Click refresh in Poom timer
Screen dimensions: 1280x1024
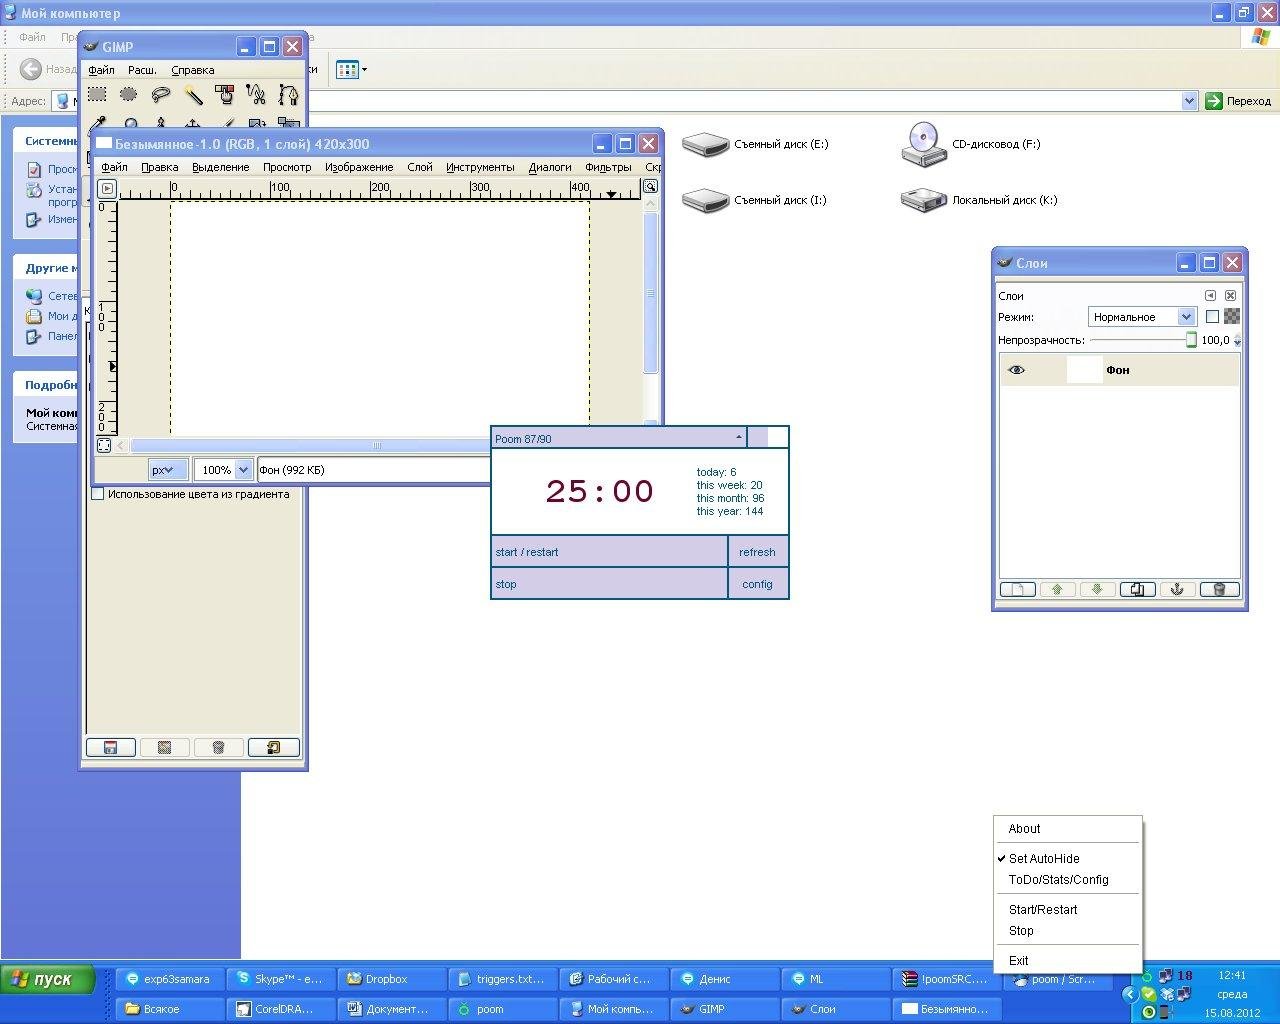click(757, 552)
